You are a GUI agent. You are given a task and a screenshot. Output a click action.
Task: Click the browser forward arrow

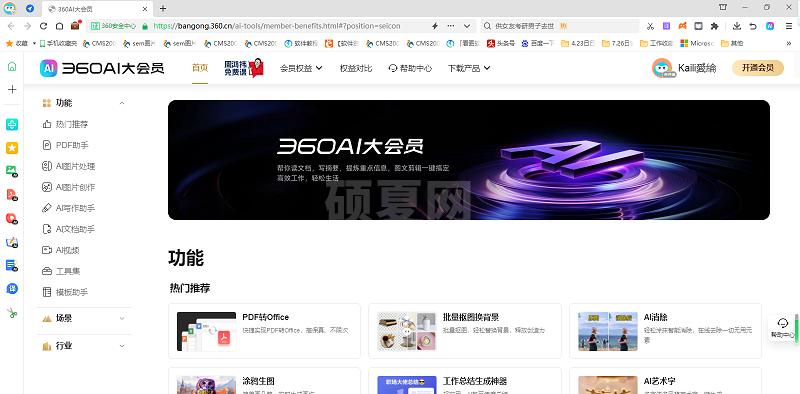point(28,26)
